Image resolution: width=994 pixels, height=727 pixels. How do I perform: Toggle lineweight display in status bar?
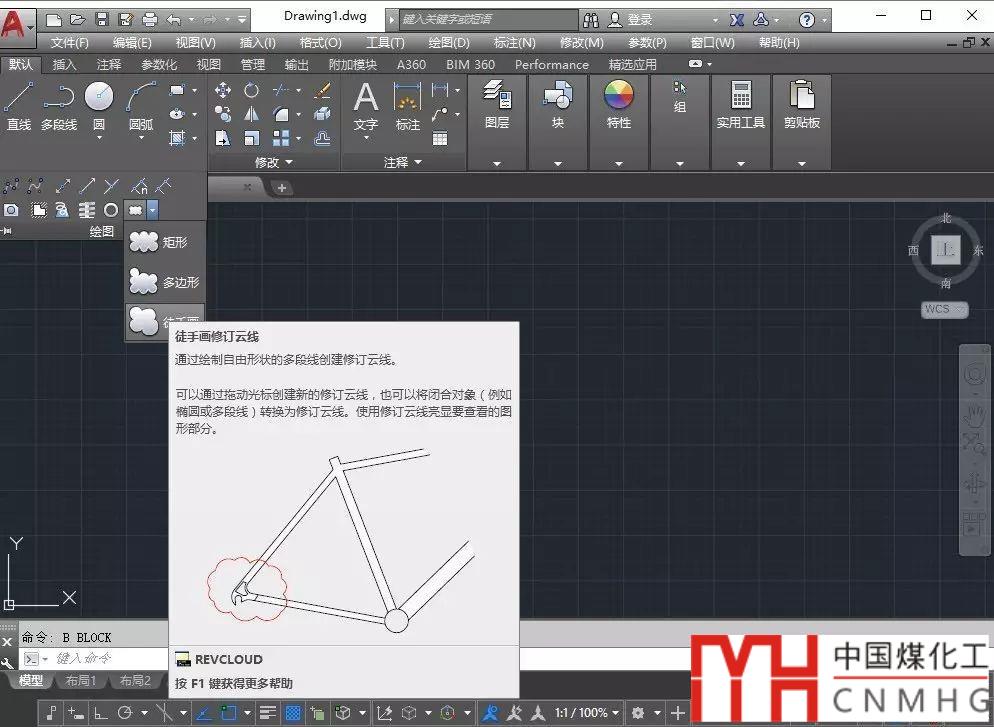point(267,713)
